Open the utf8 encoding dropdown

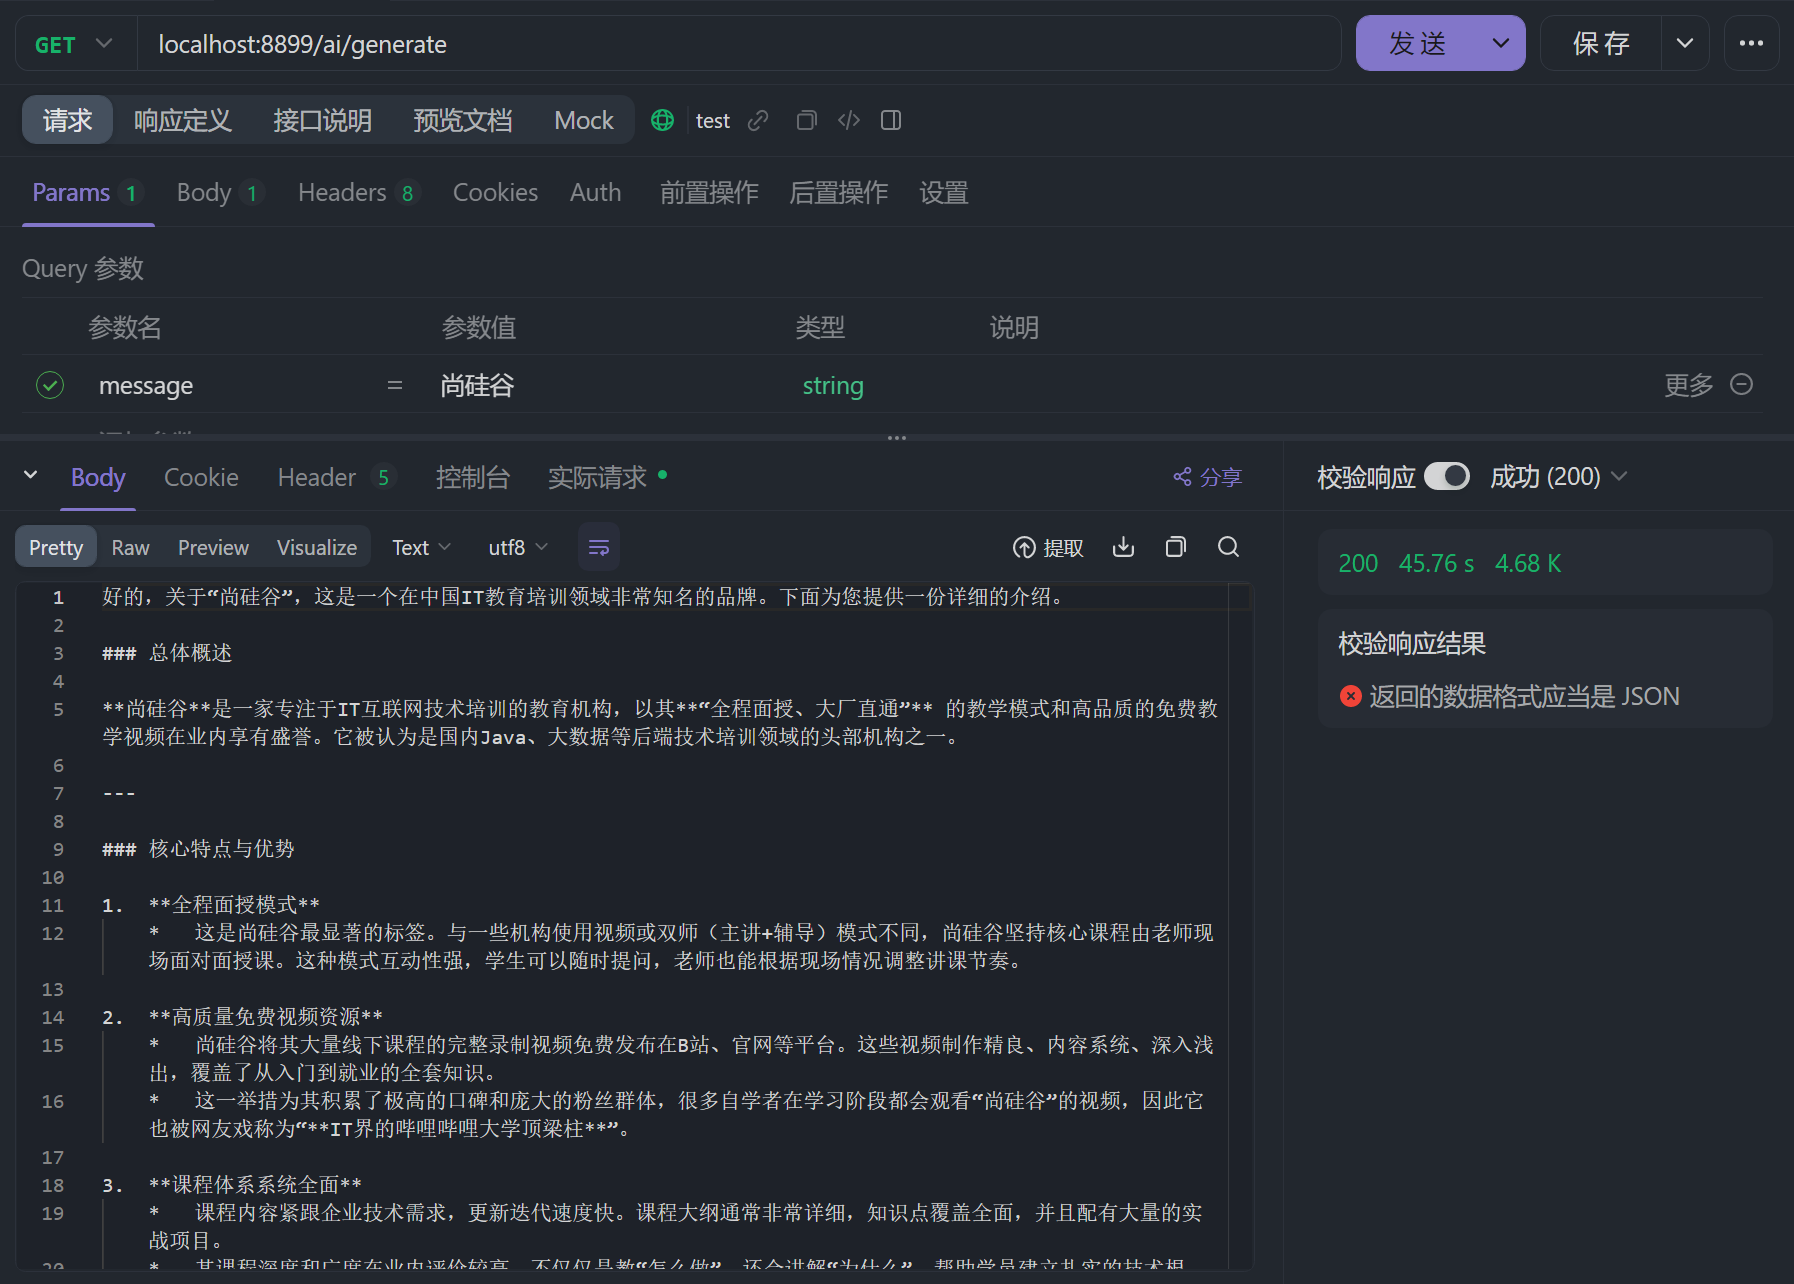pos(516,547)
